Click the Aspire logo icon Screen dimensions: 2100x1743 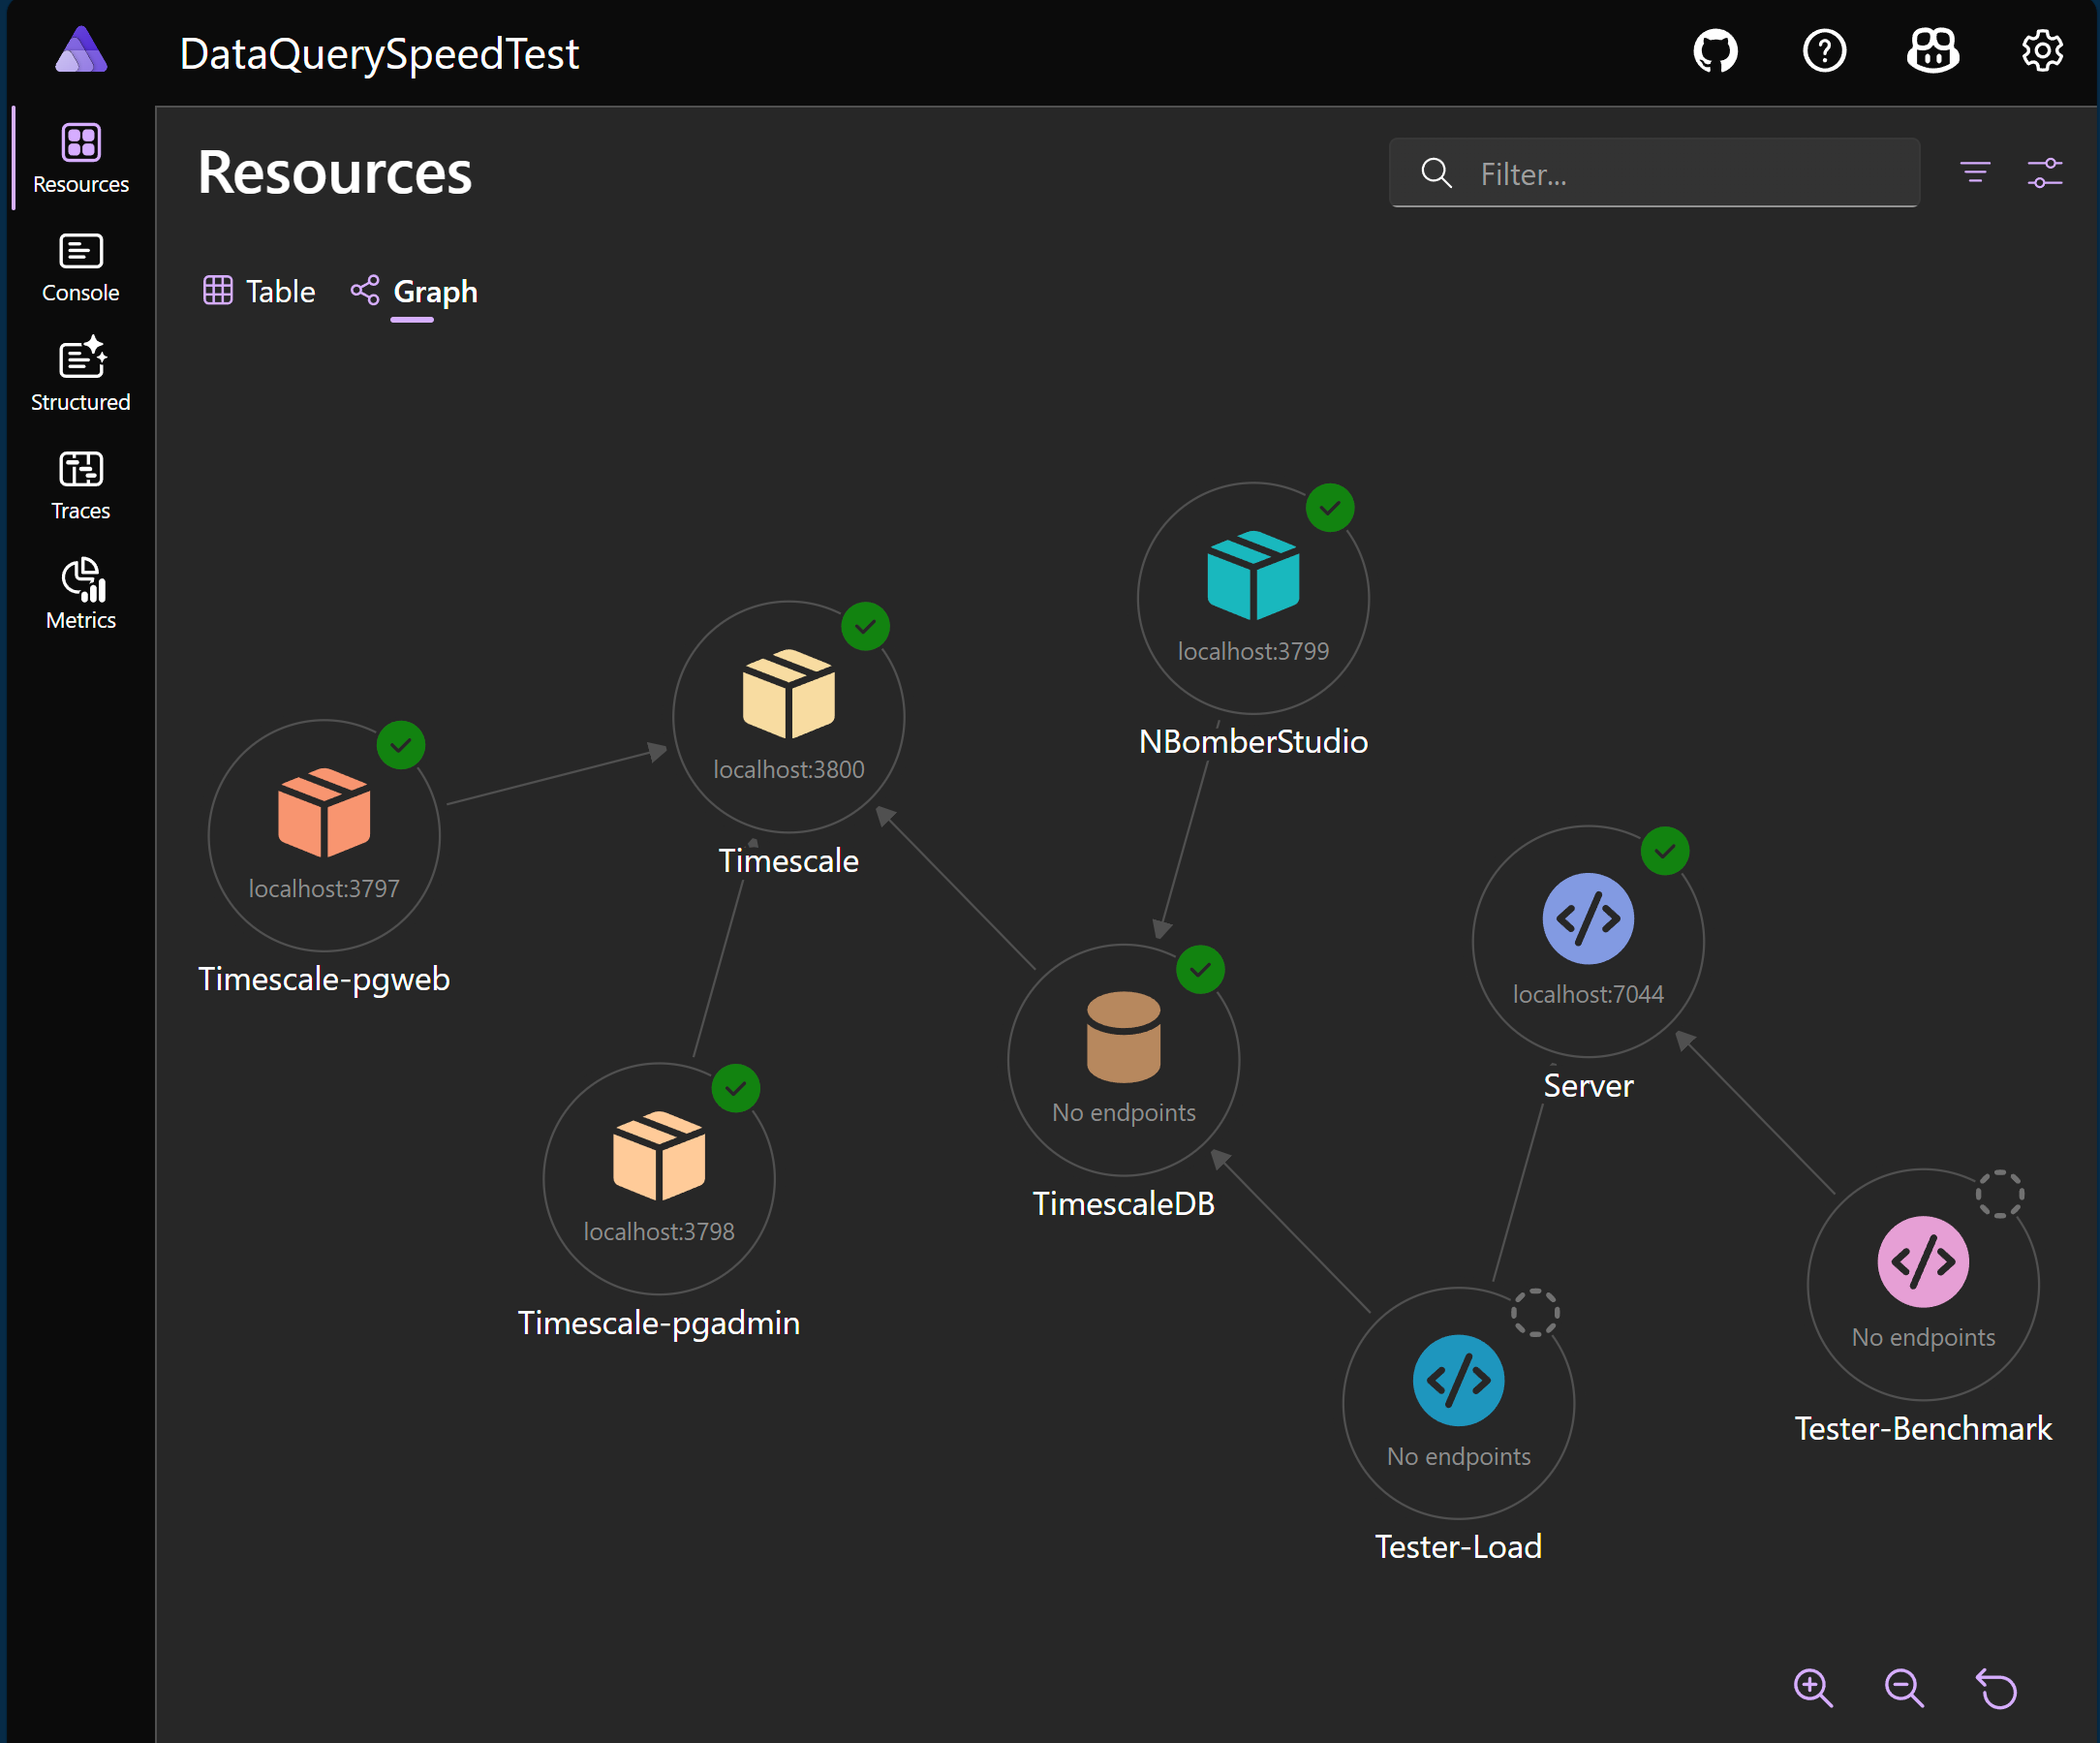[x=81, y=50]
